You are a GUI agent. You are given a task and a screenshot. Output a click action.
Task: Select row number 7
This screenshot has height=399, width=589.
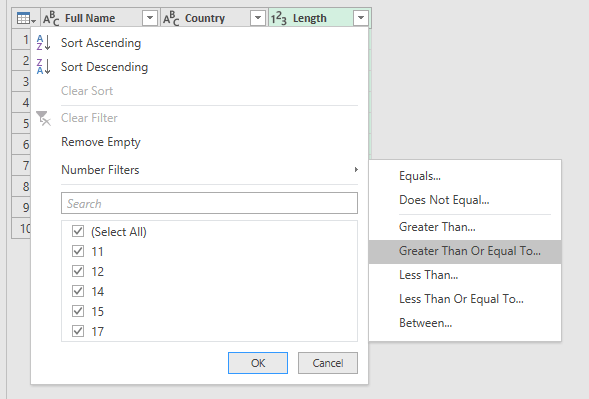click(x=21, y=165)
